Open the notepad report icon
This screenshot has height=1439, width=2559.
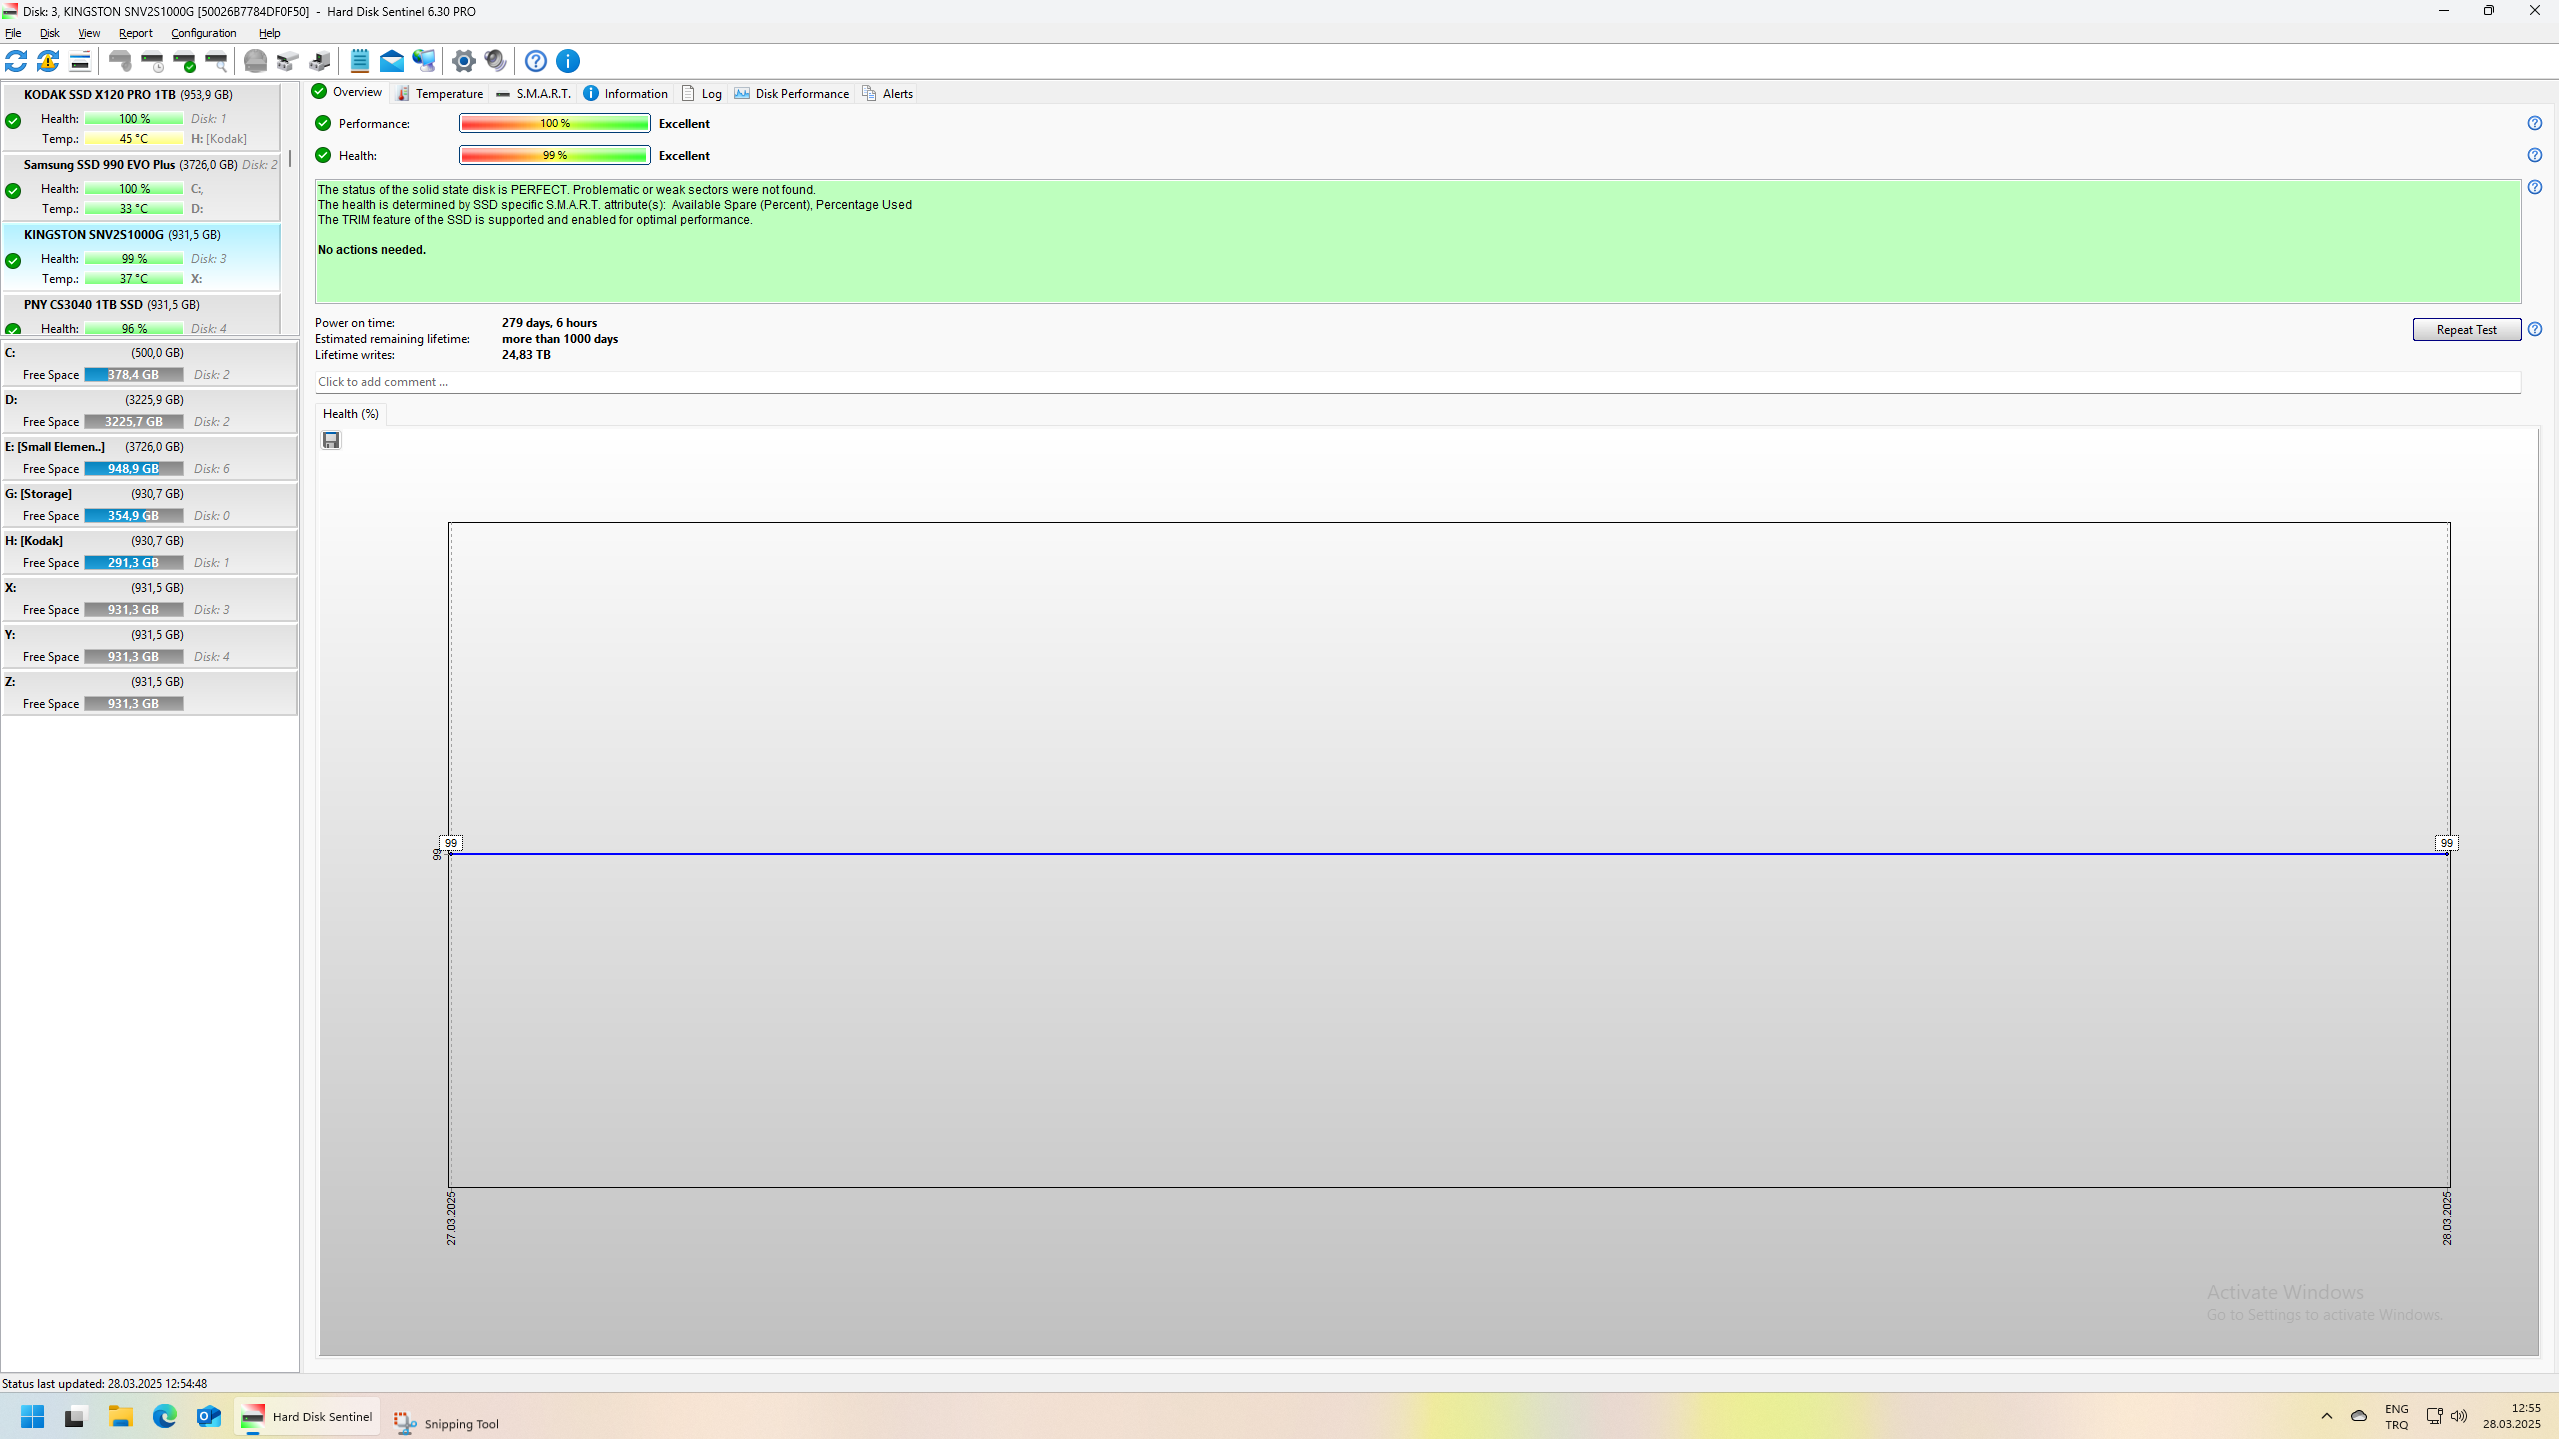coord(360,61)
